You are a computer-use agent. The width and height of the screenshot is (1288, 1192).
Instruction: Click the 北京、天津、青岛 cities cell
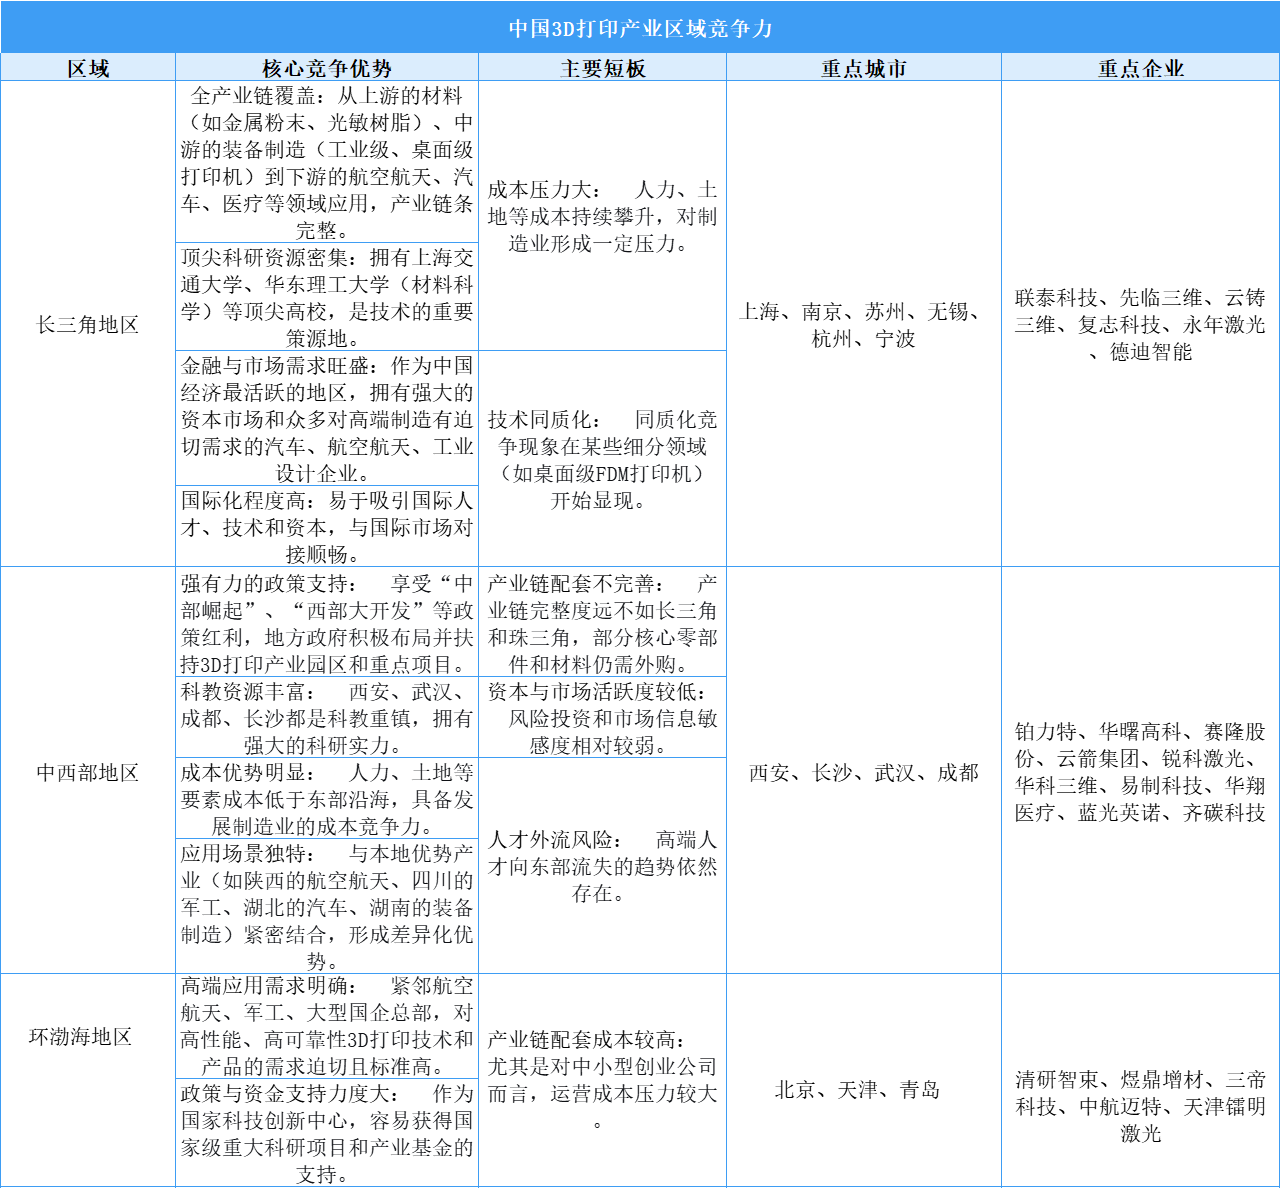click(x=857, y=1090)
